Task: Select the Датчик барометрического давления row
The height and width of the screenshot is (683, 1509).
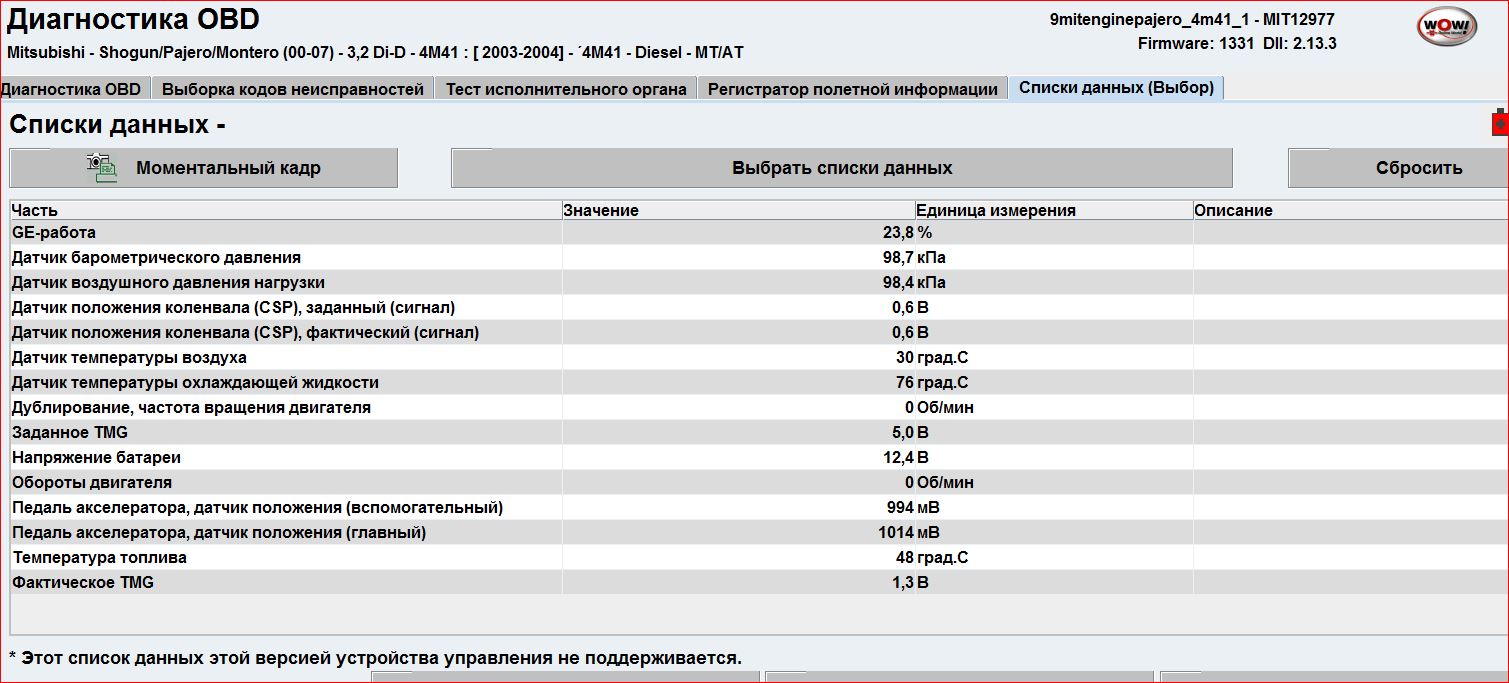Action: tap(156, 258)
